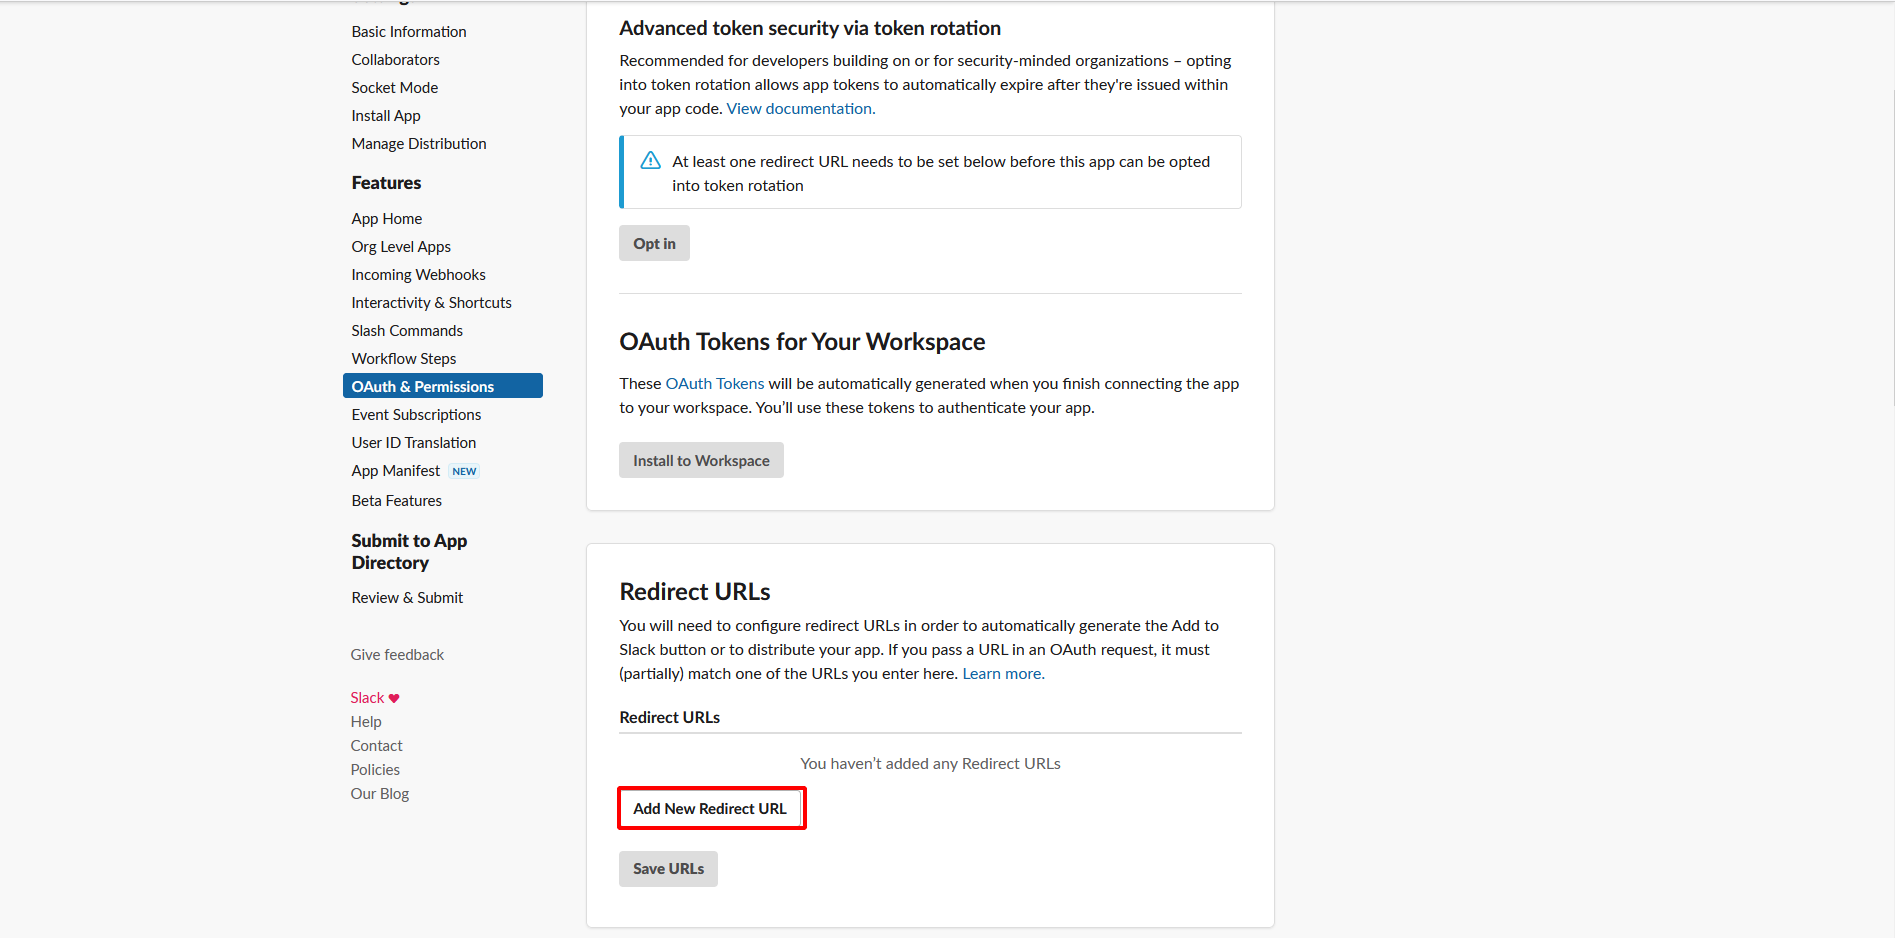Screen dimensions: 1895x938
Task: Open Interactivity & Shortcuts page
Action: tap(431, 302)
